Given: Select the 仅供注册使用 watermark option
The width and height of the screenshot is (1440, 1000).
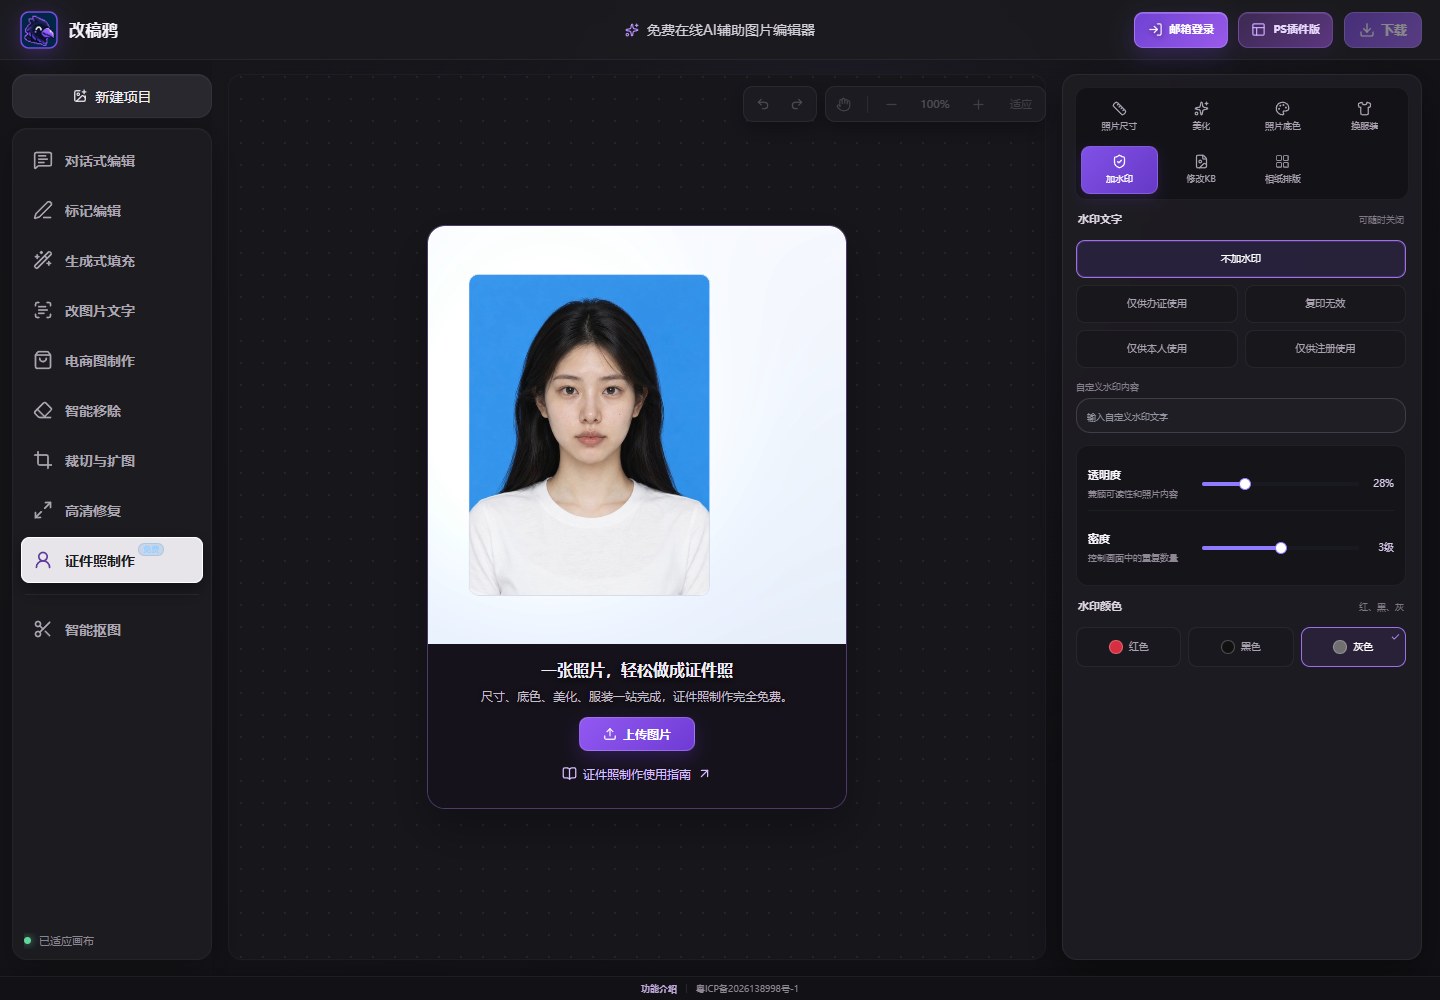Looking at the screenshot, I should [1325, 349].
